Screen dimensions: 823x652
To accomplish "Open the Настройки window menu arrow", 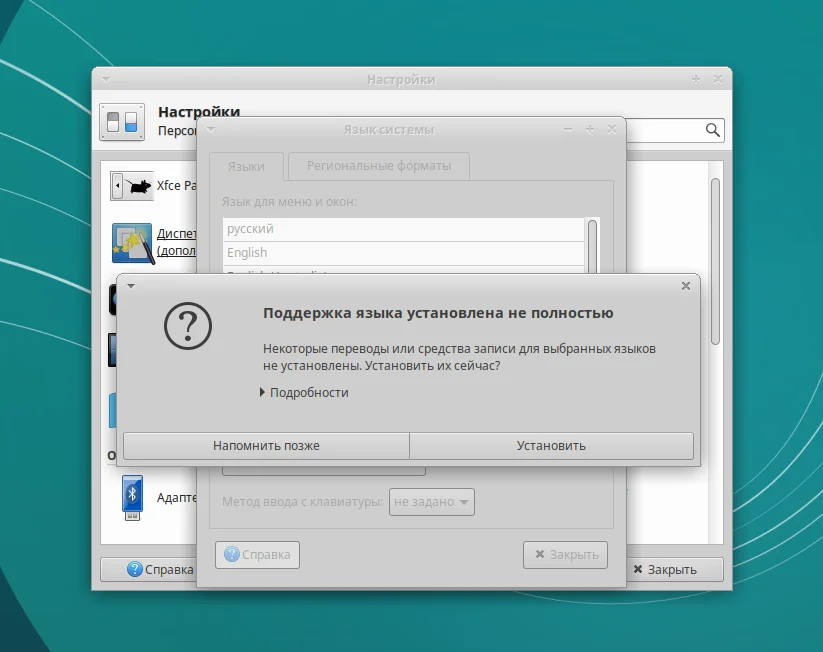I will 106,79.
